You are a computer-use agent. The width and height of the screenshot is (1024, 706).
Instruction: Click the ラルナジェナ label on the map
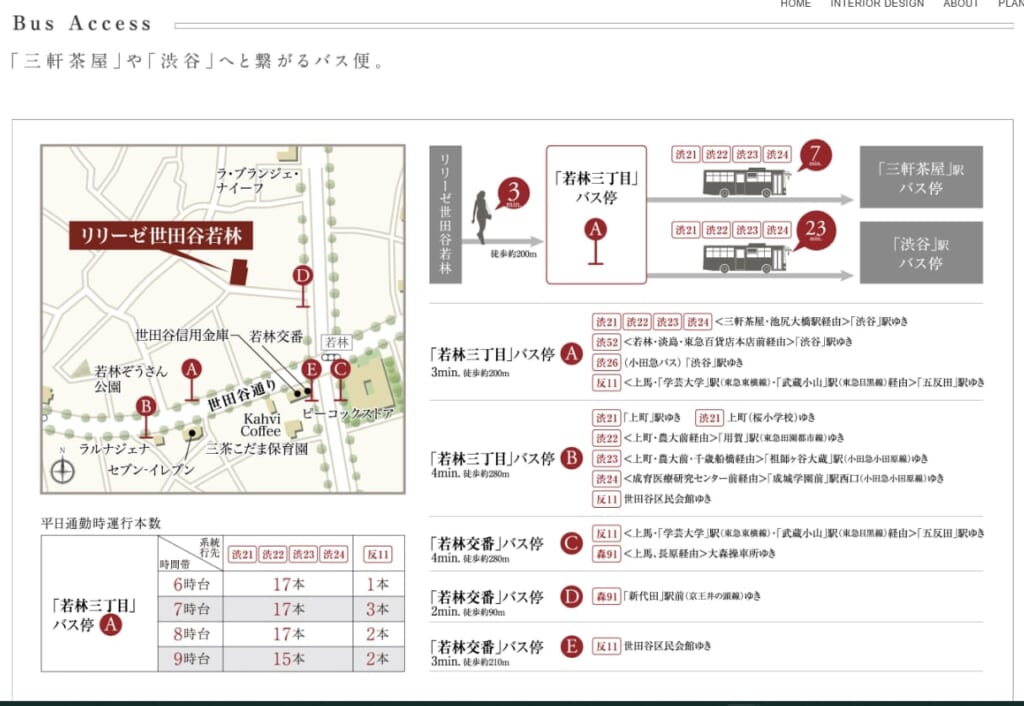click(x=114, y=449)
